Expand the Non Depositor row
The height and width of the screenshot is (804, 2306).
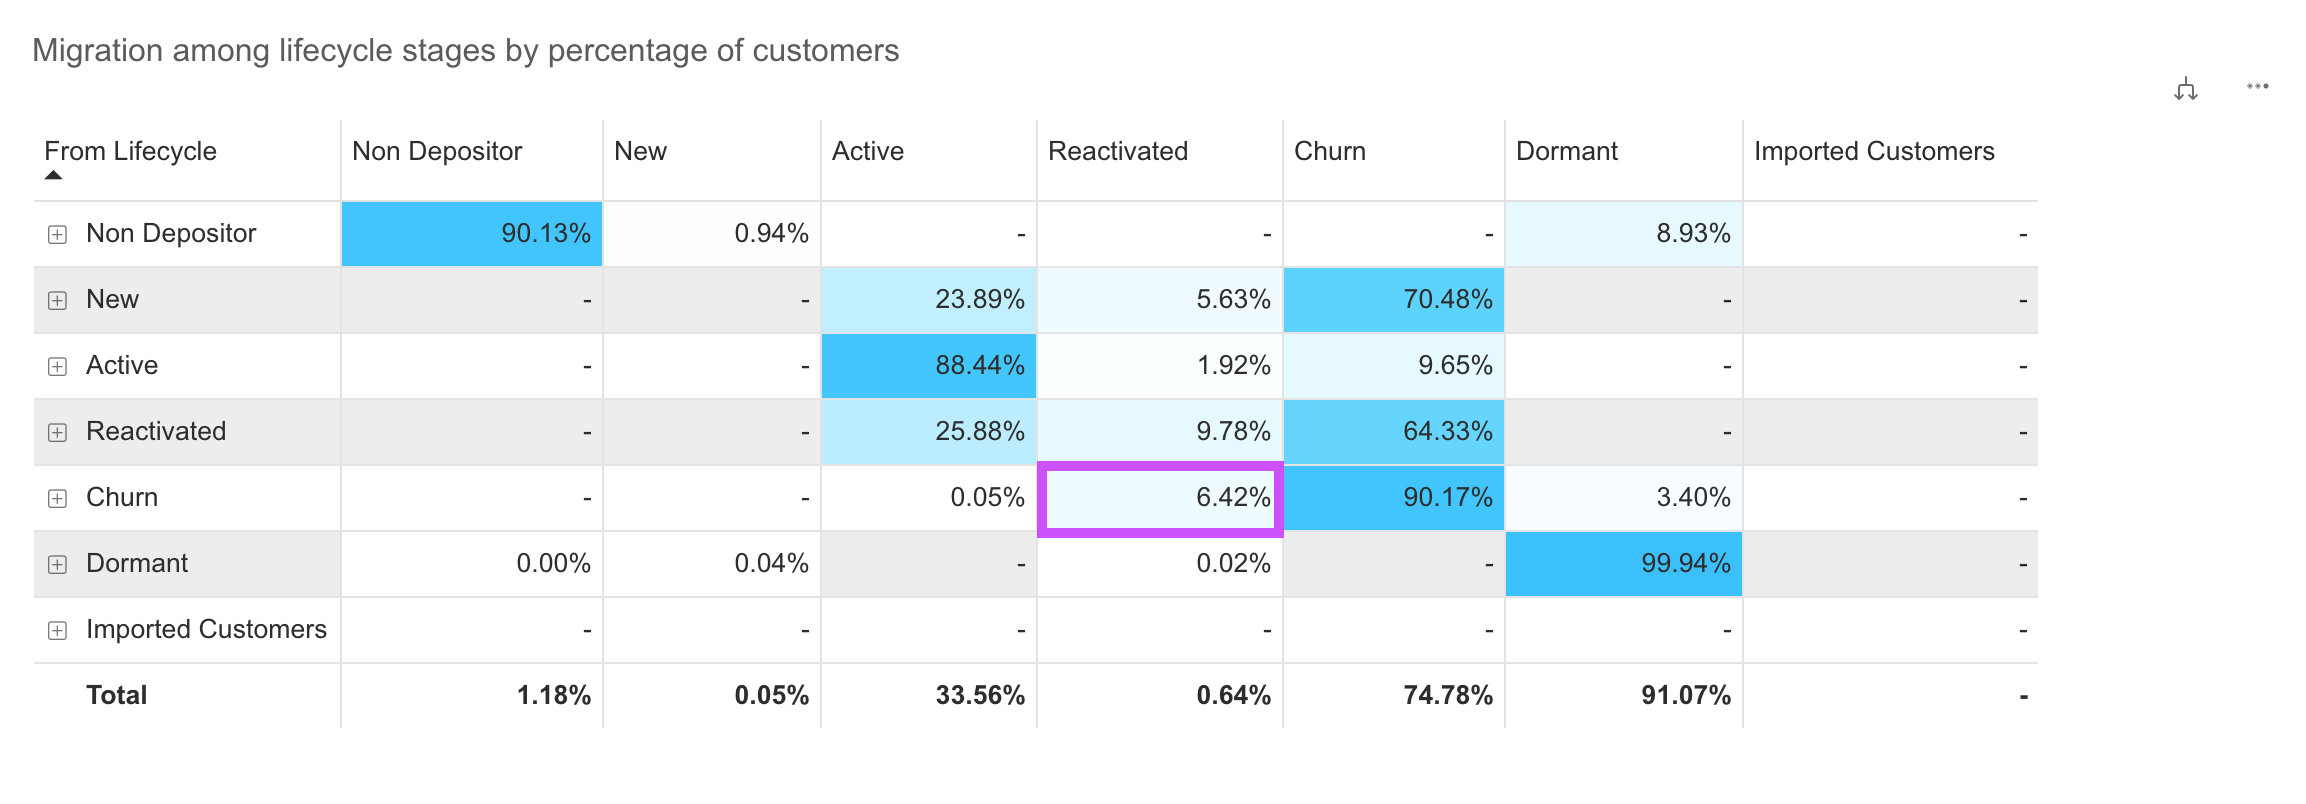click(58, 234)
